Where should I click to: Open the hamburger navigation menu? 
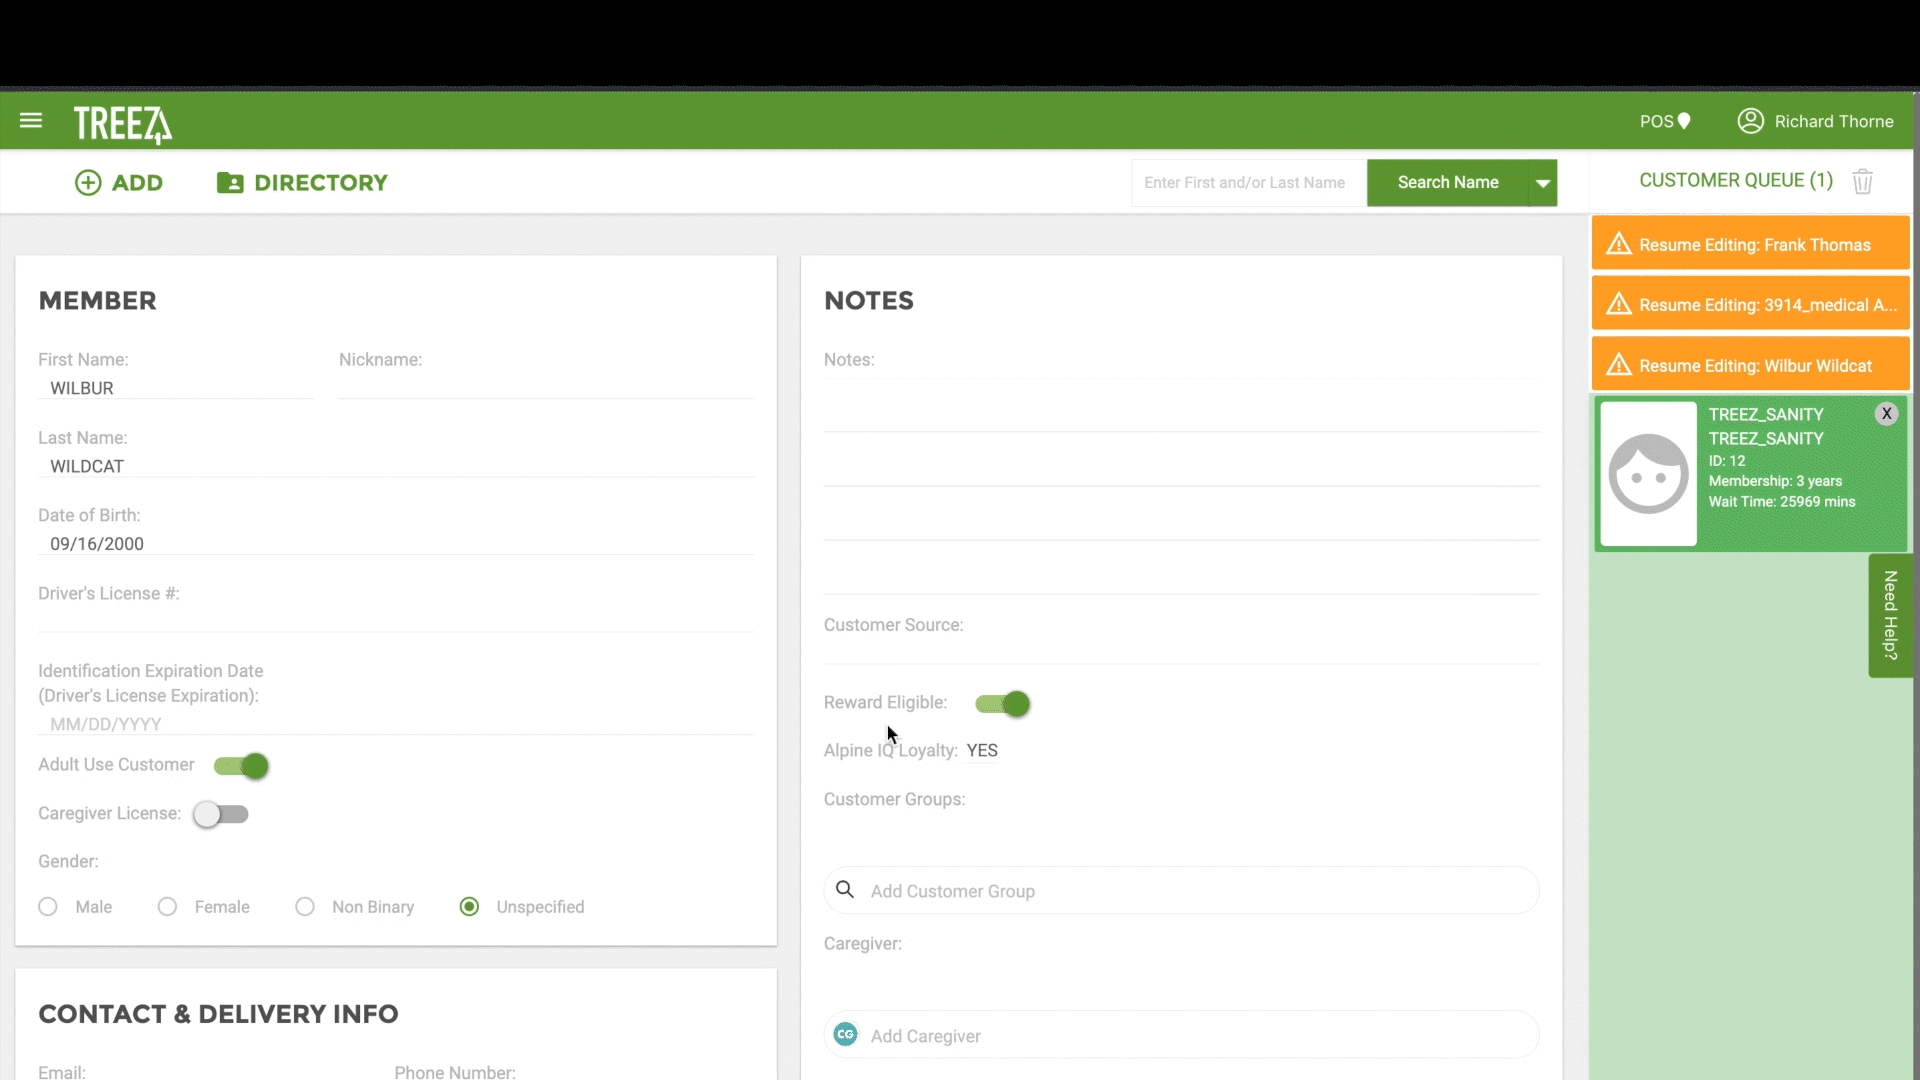pos(31,121)
